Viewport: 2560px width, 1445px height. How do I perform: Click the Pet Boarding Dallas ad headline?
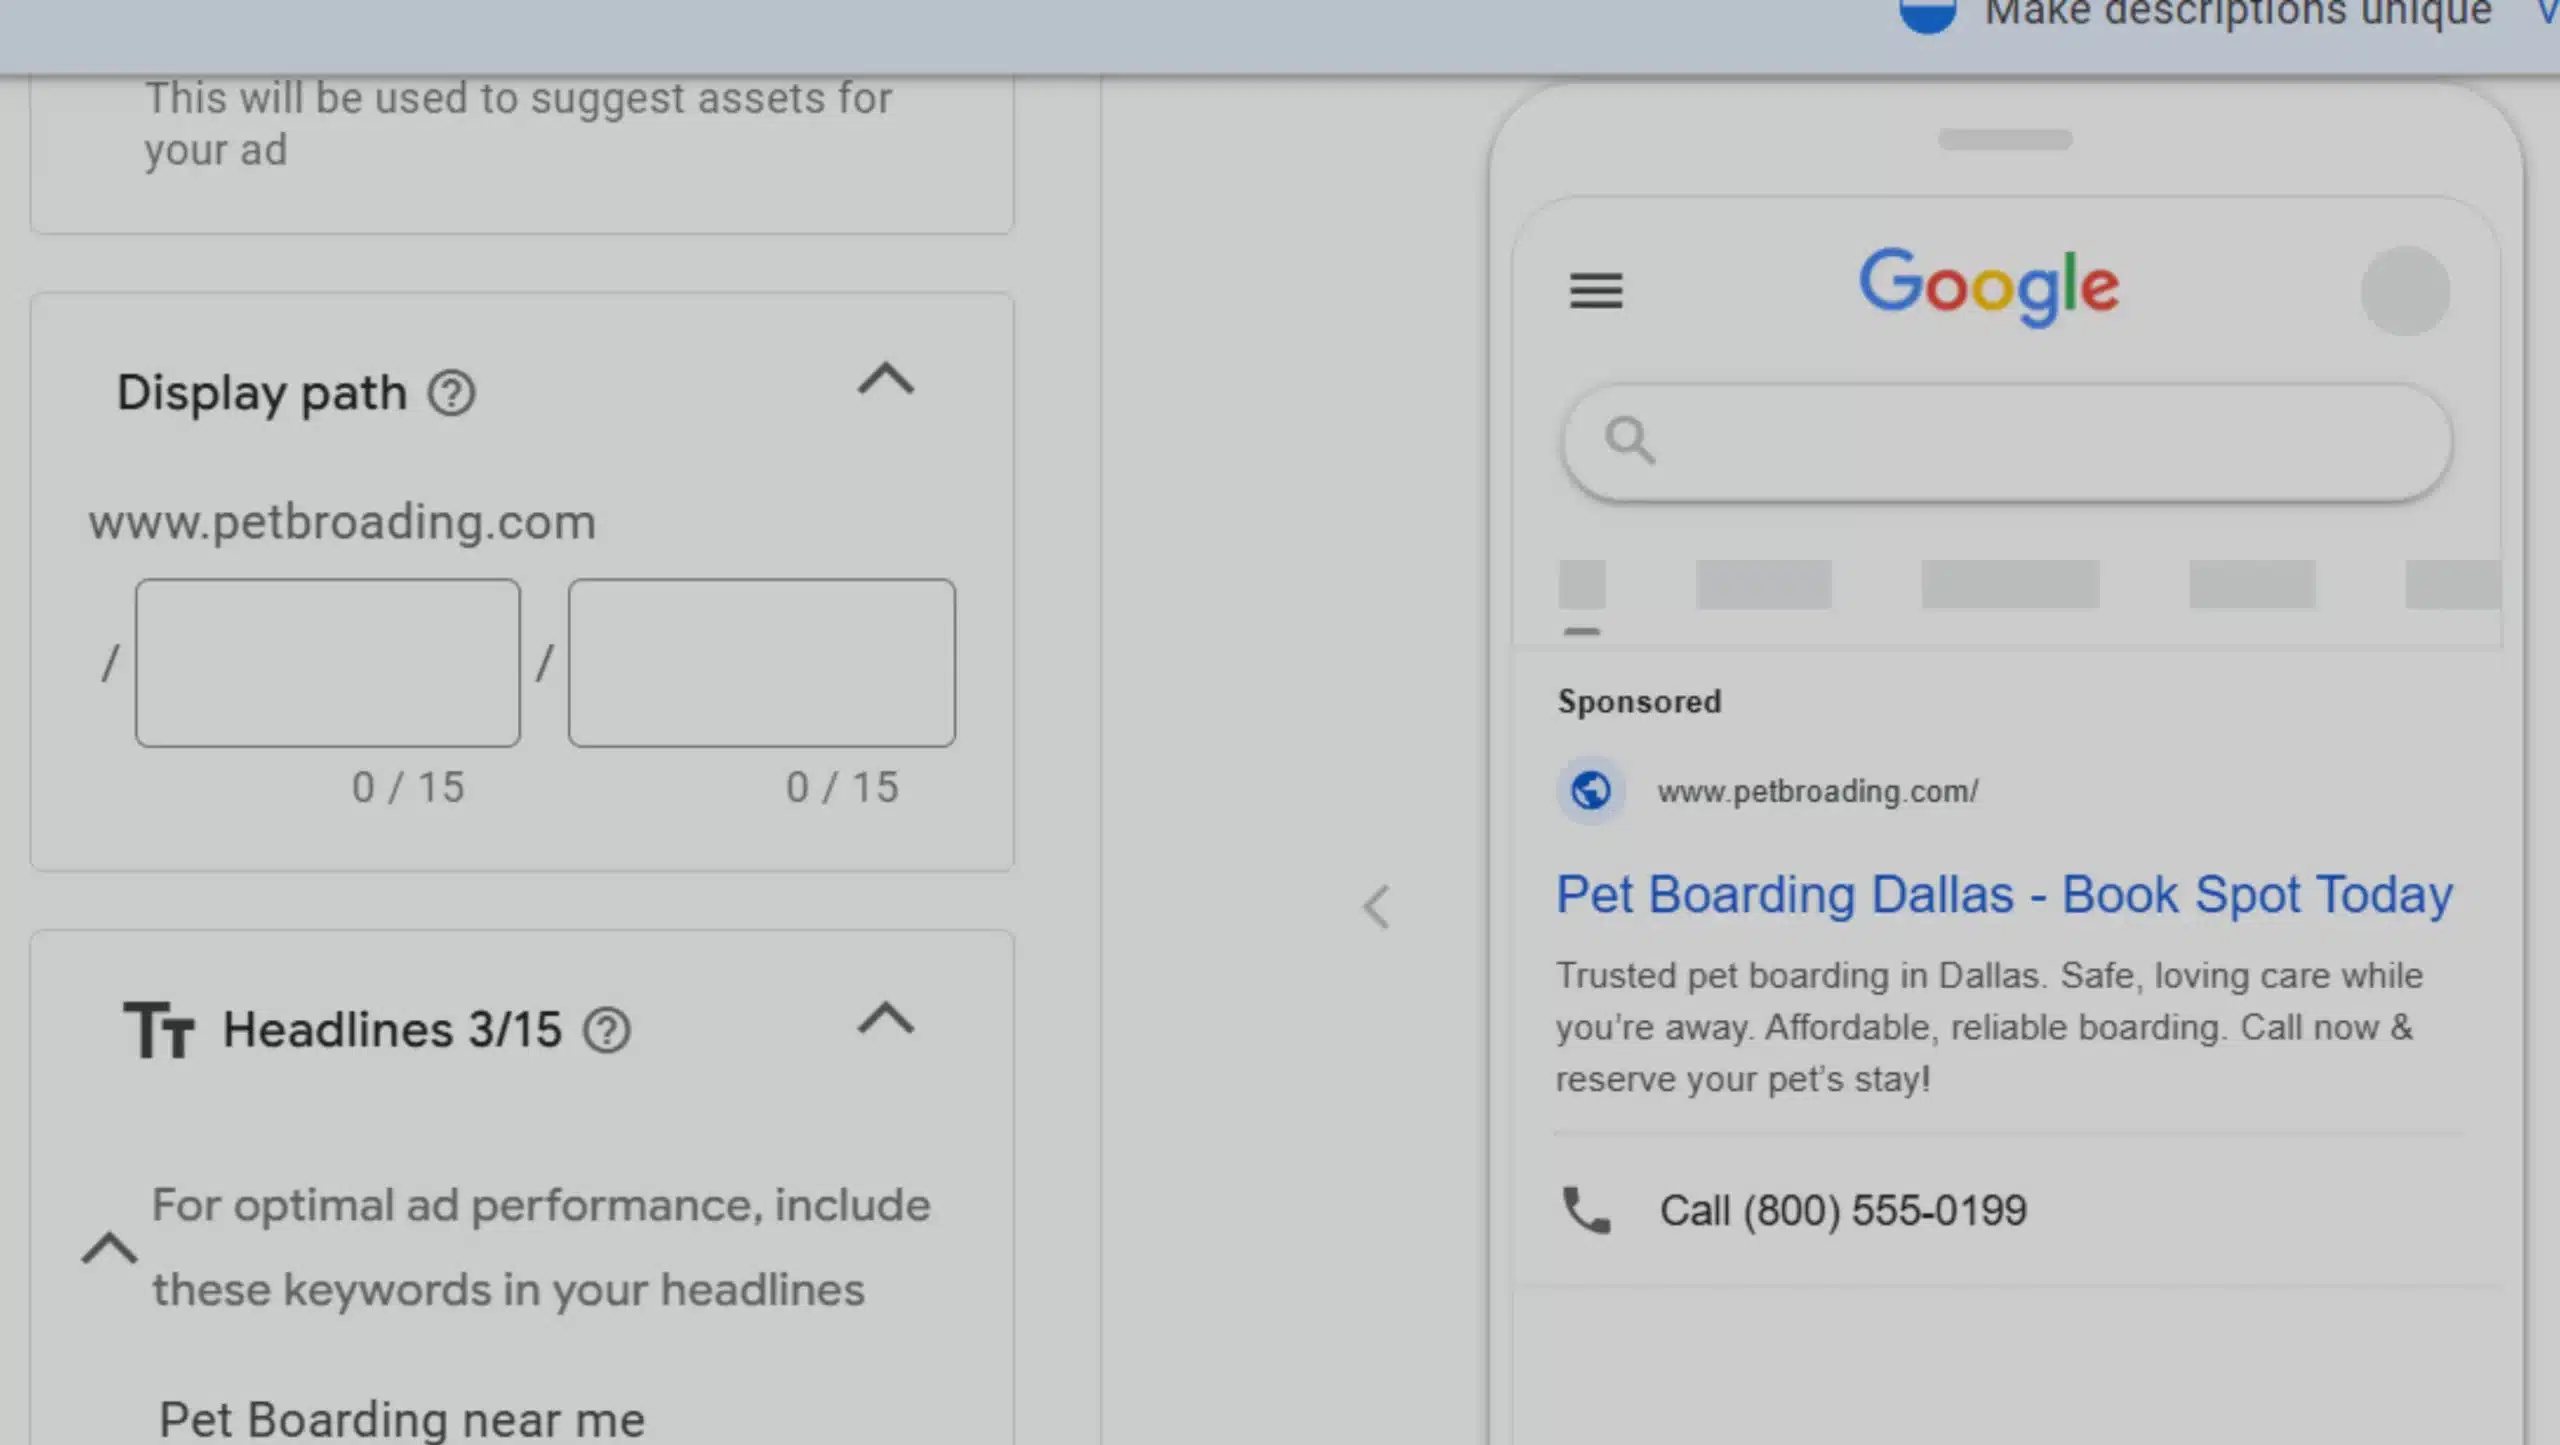tap(2004, 894)
